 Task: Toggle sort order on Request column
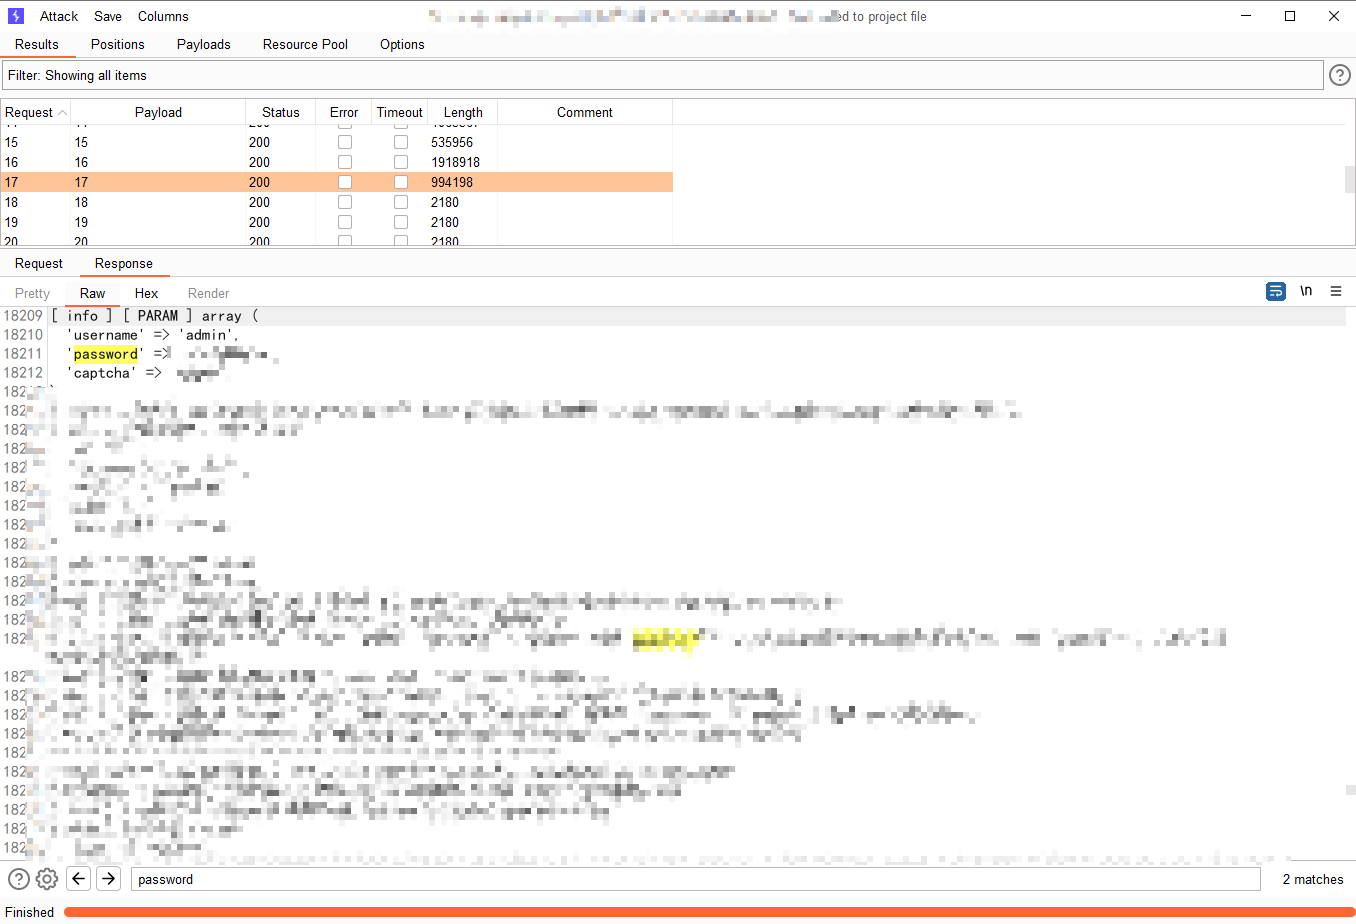coord(29,112)
